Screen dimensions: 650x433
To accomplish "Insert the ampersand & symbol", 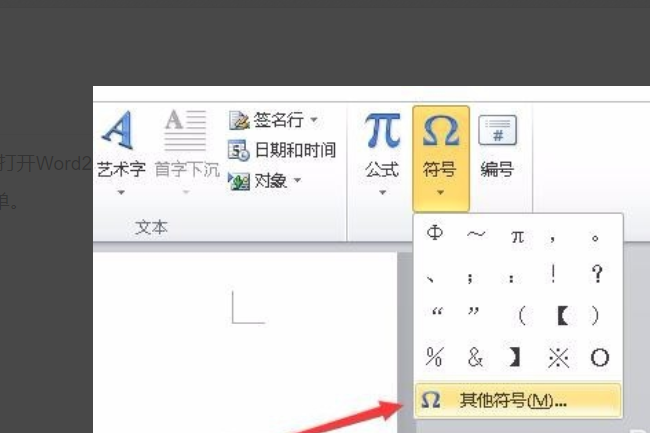I will (x=475, y=357).
